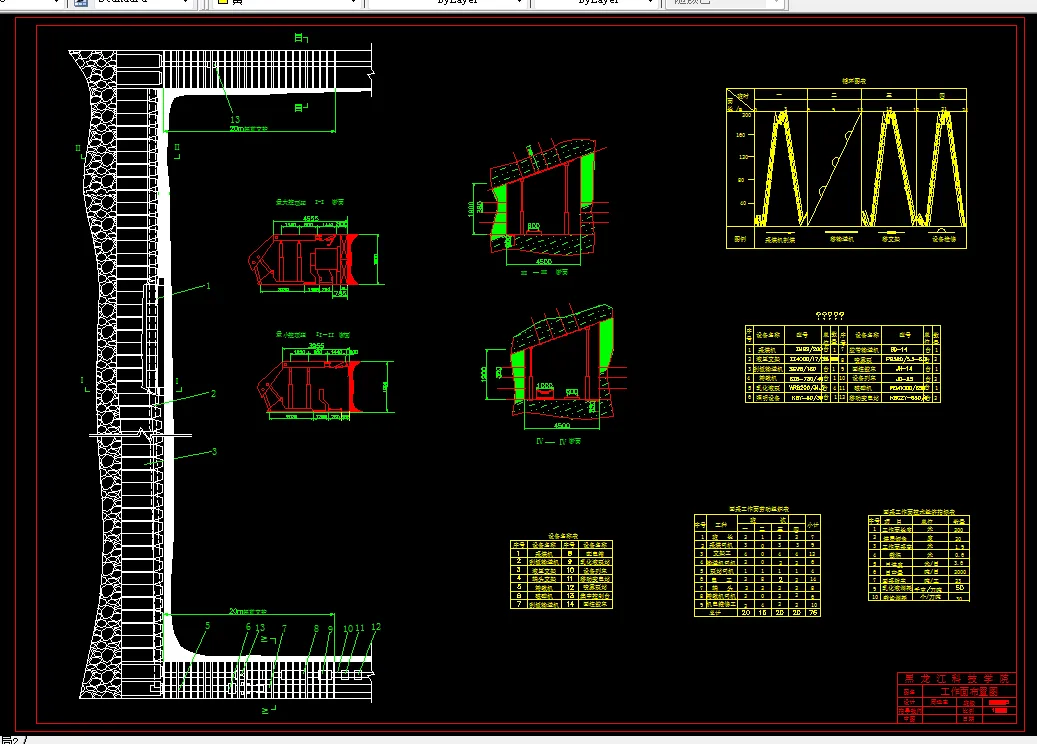The height and width of the screenshot is (744, 1037).
Task: Click the '图例' legend cell of the cycle chart
Action: (739, 239)
